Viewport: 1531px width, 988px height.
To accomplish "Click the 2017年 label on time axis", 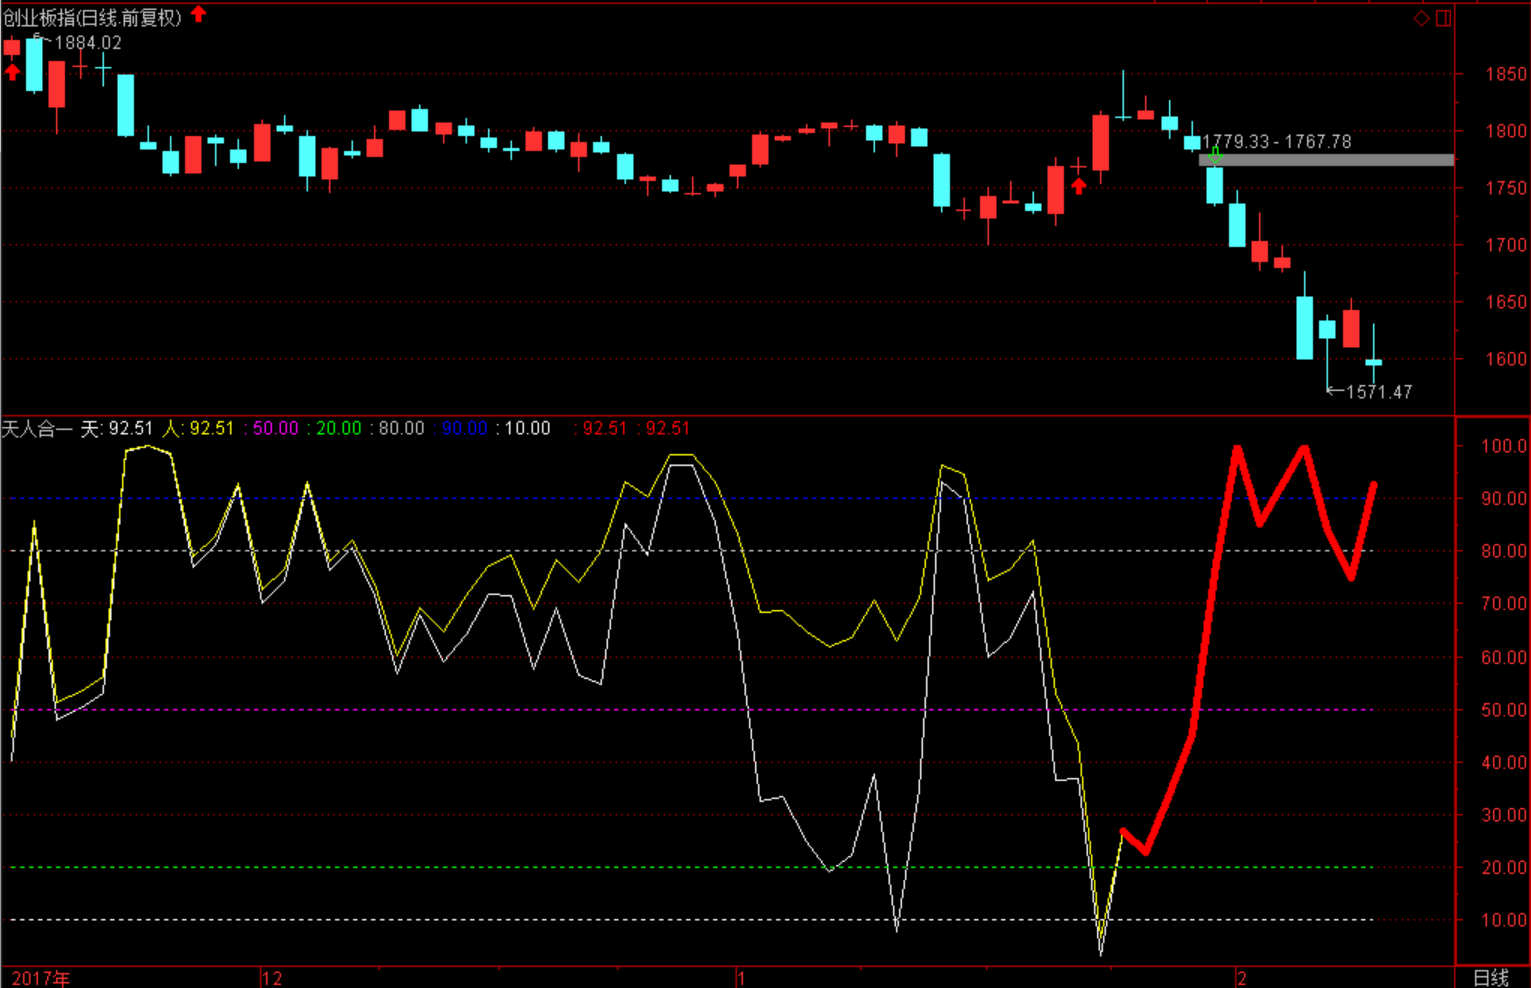I will pos(41,978).
